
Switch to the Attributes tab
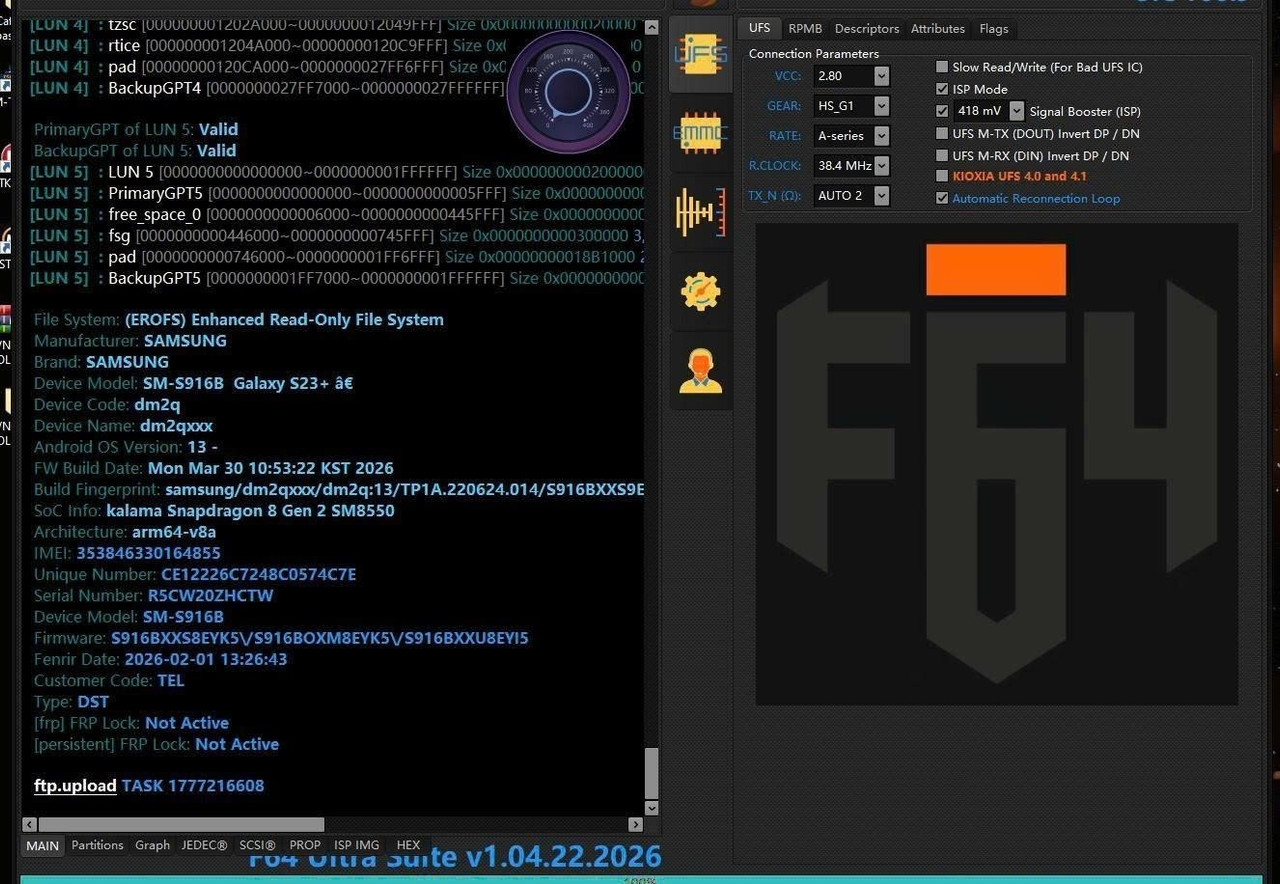[938, 29]
